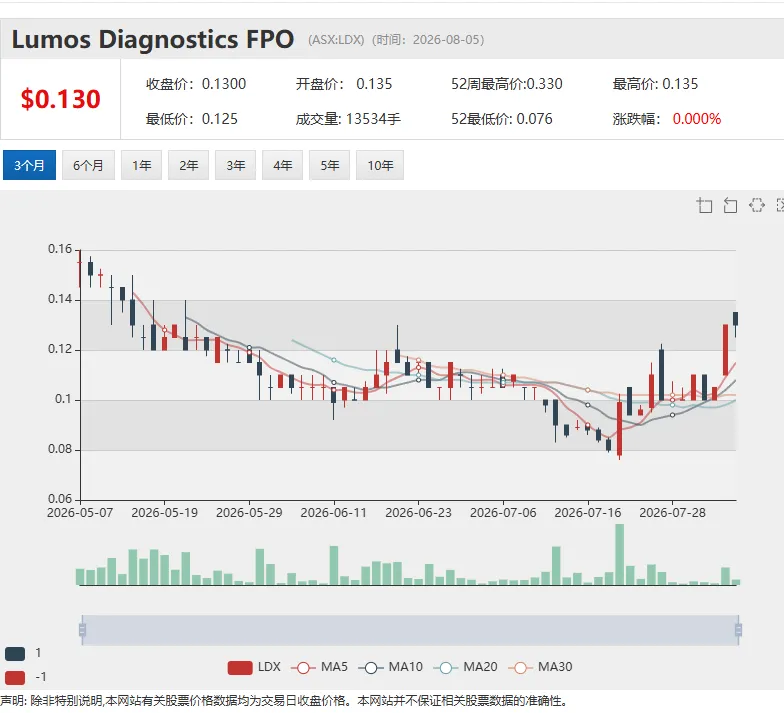Click the (ASX:LDX) ticker text

[336, 40]
